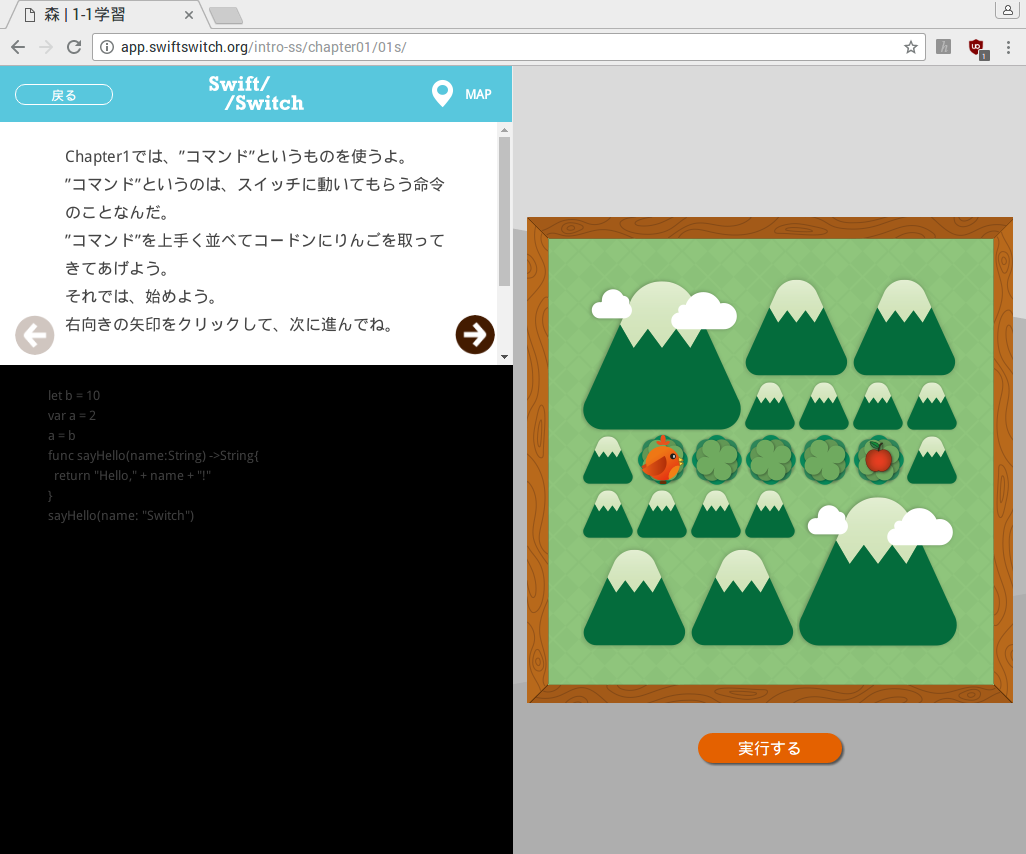1026x854 pixels.
Task: Click the grayed left arrow icon
Action: 35,335
